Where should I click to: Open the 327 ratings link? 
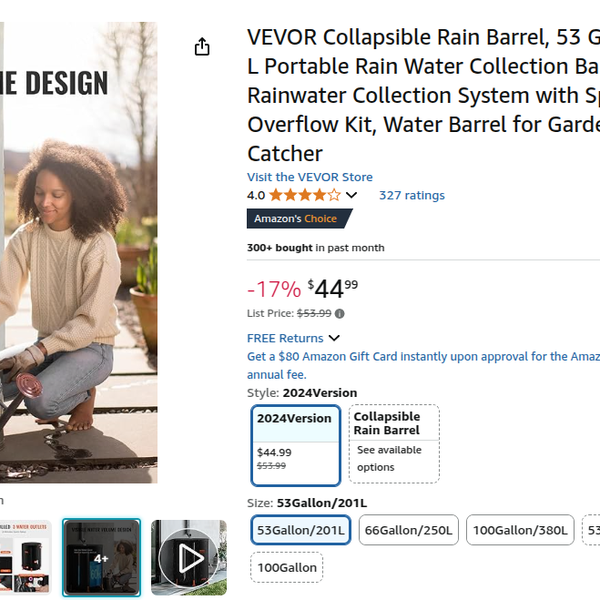coord(411,195)
